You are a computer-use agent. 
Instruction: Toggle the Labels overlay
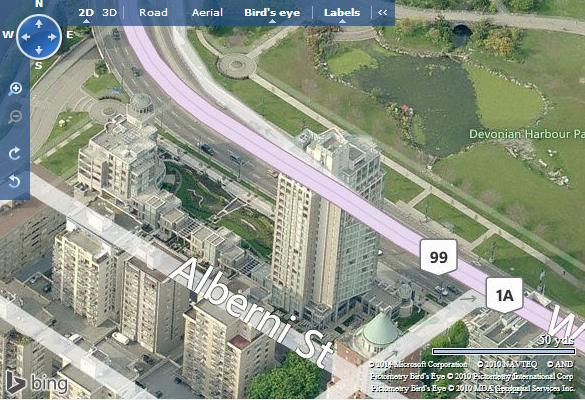[x=342, y=13]
